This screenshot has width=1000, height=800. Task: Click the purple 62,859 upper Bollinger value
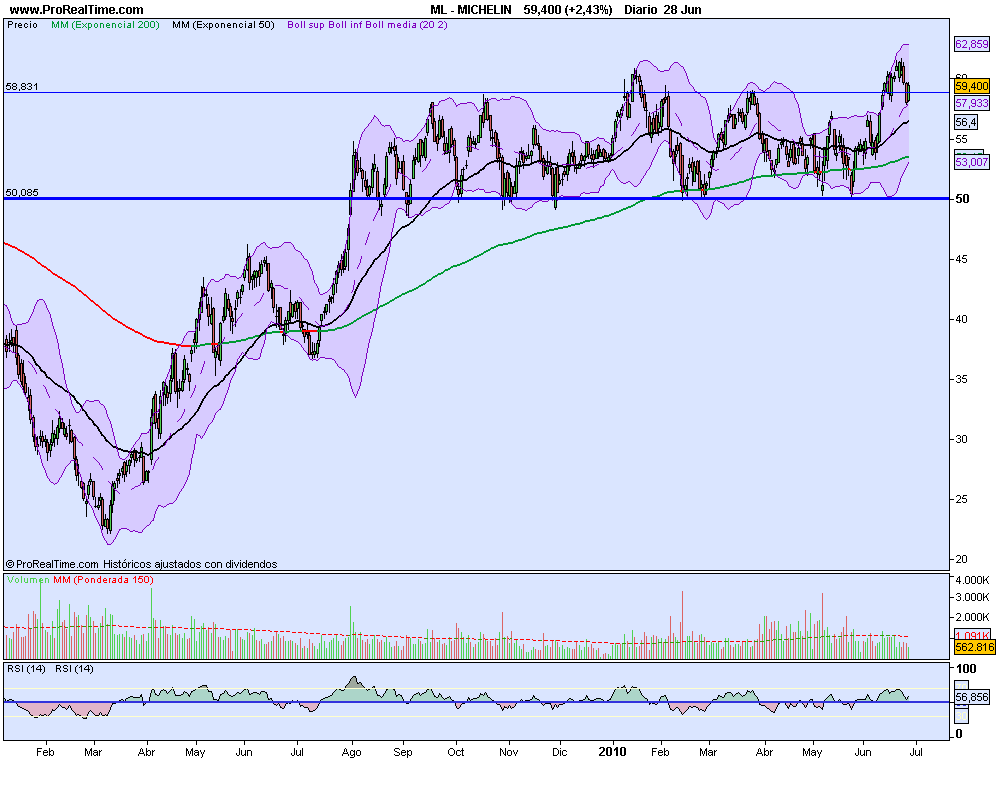[x=971, y=44]
